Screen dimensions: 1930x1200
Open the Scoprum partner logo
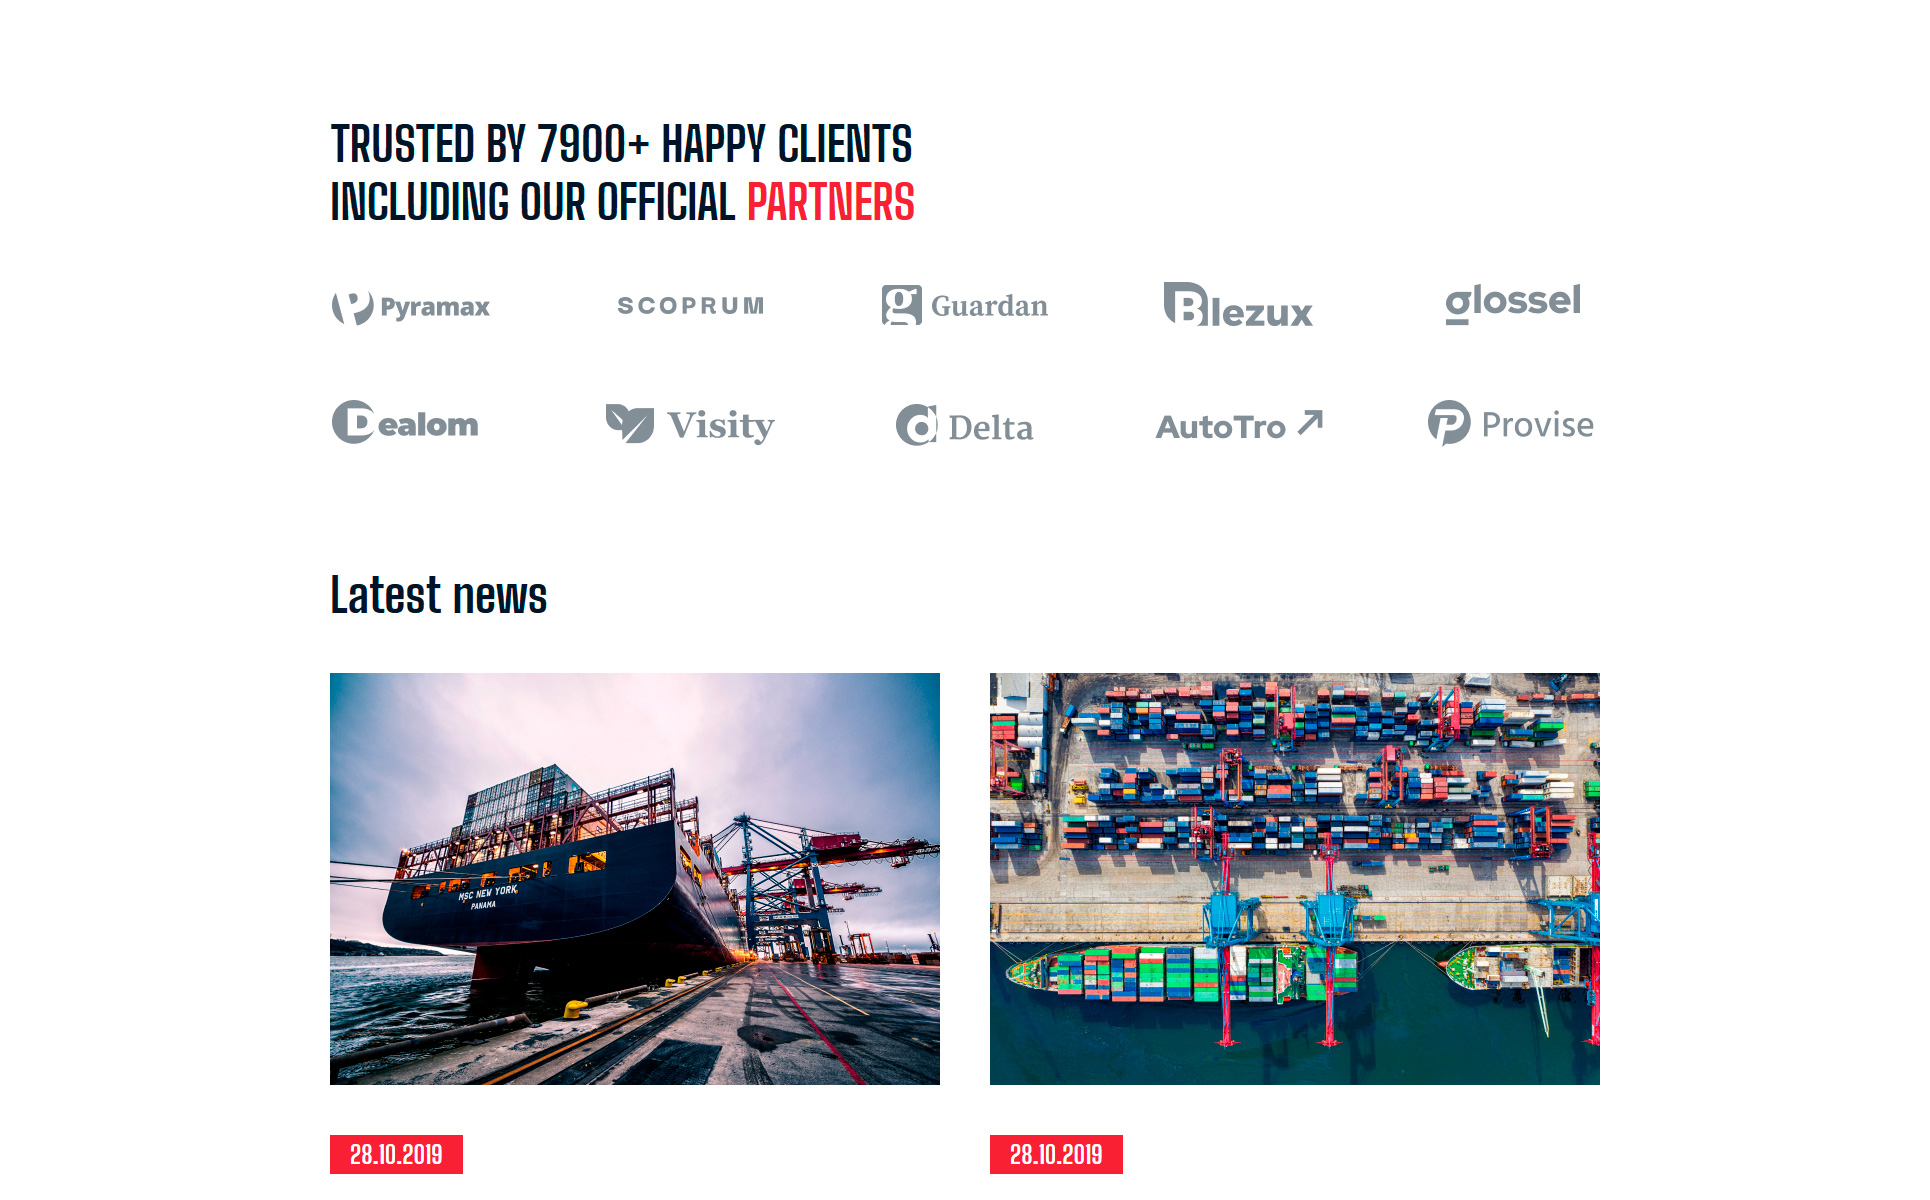click(x=690, y=306)
